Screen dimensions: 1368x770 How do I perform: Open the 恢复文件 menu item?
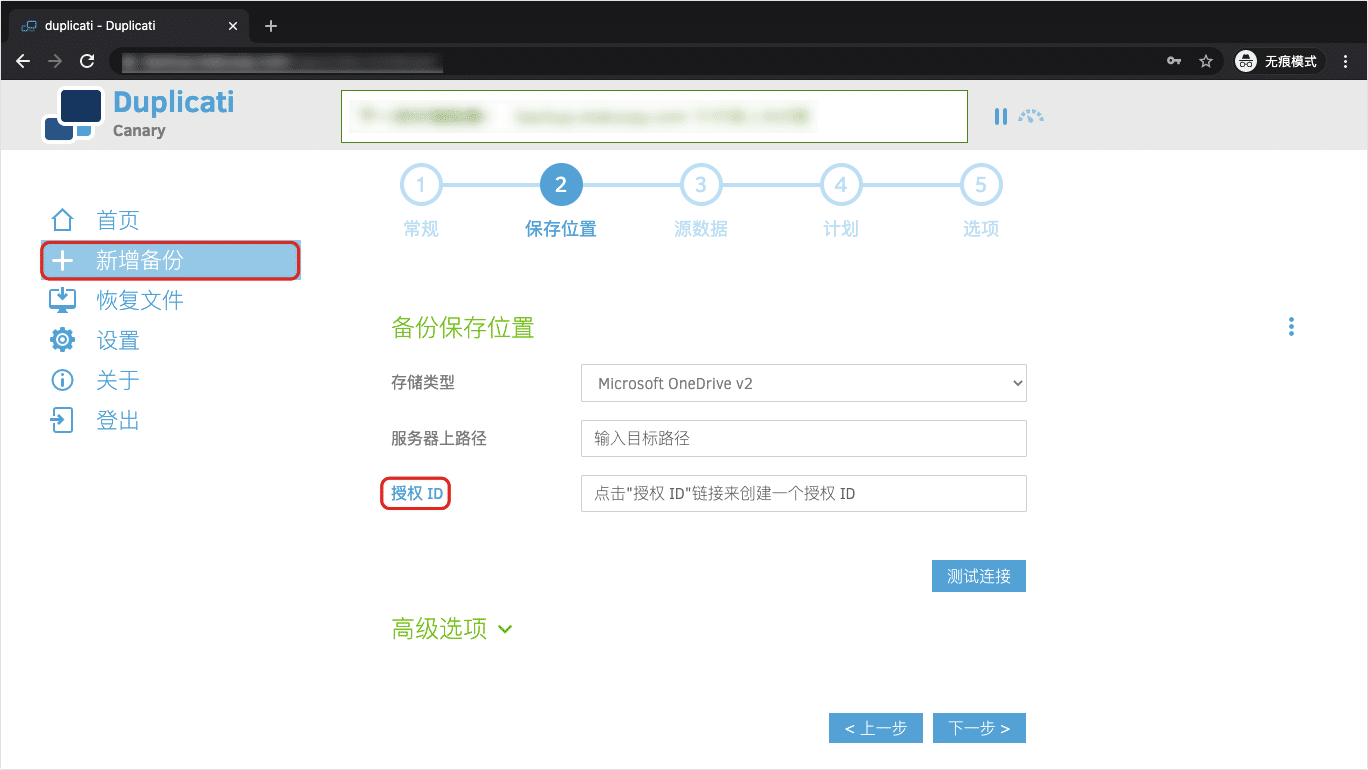coord(140,300)
